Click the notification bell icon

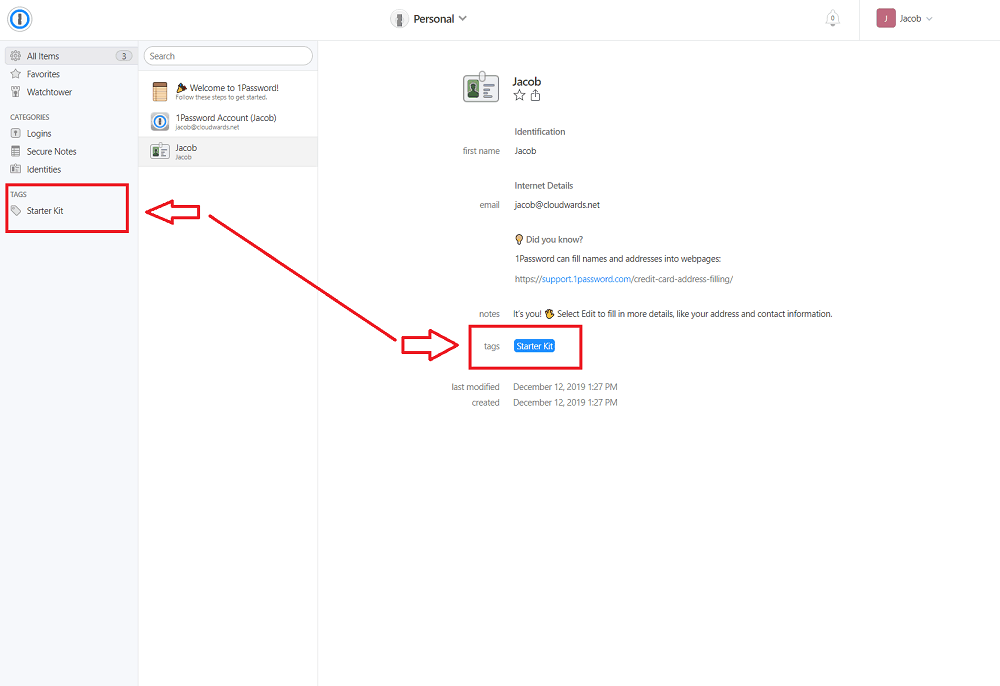pos(832,18)
